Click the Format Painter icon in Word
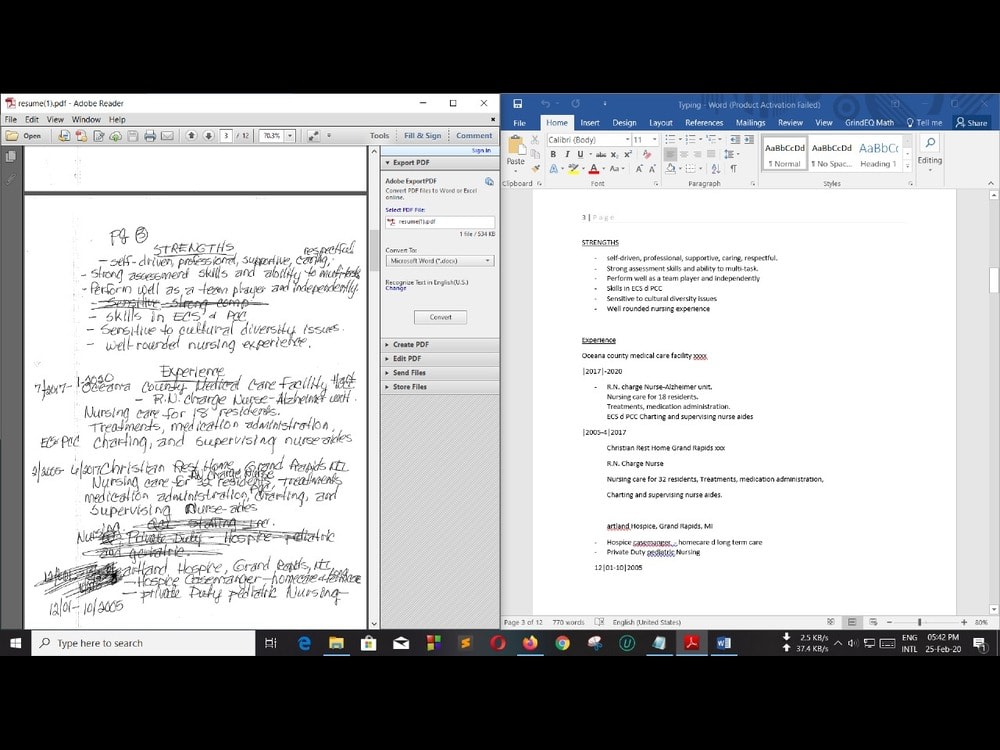This screenshot has height=750, width=1000. (535, 168)
